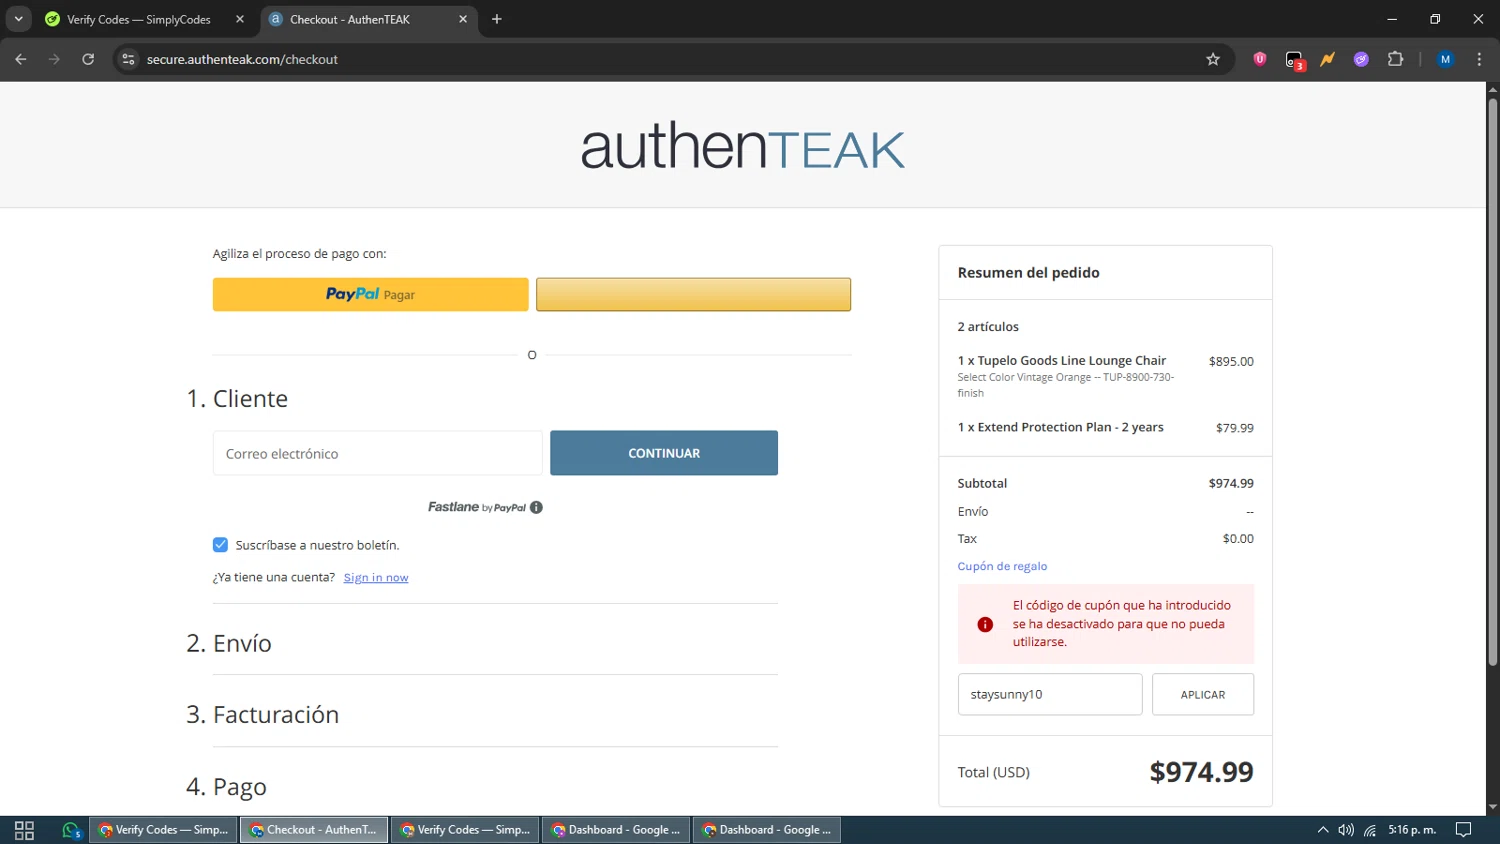This screenshot has height=844, width=1500.
Task: Open the Chrome three-dot menu
Action: pyautogui.click(x=1479, y=59)
